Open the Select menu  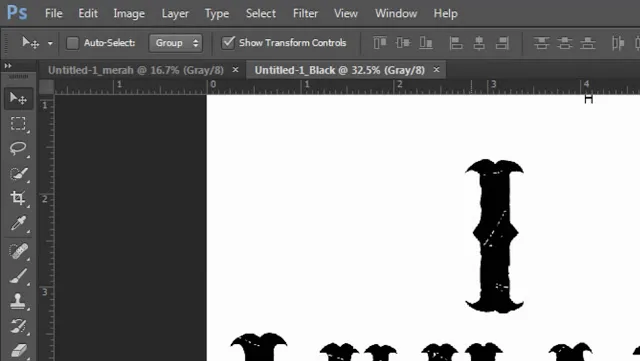pos(261,13)
